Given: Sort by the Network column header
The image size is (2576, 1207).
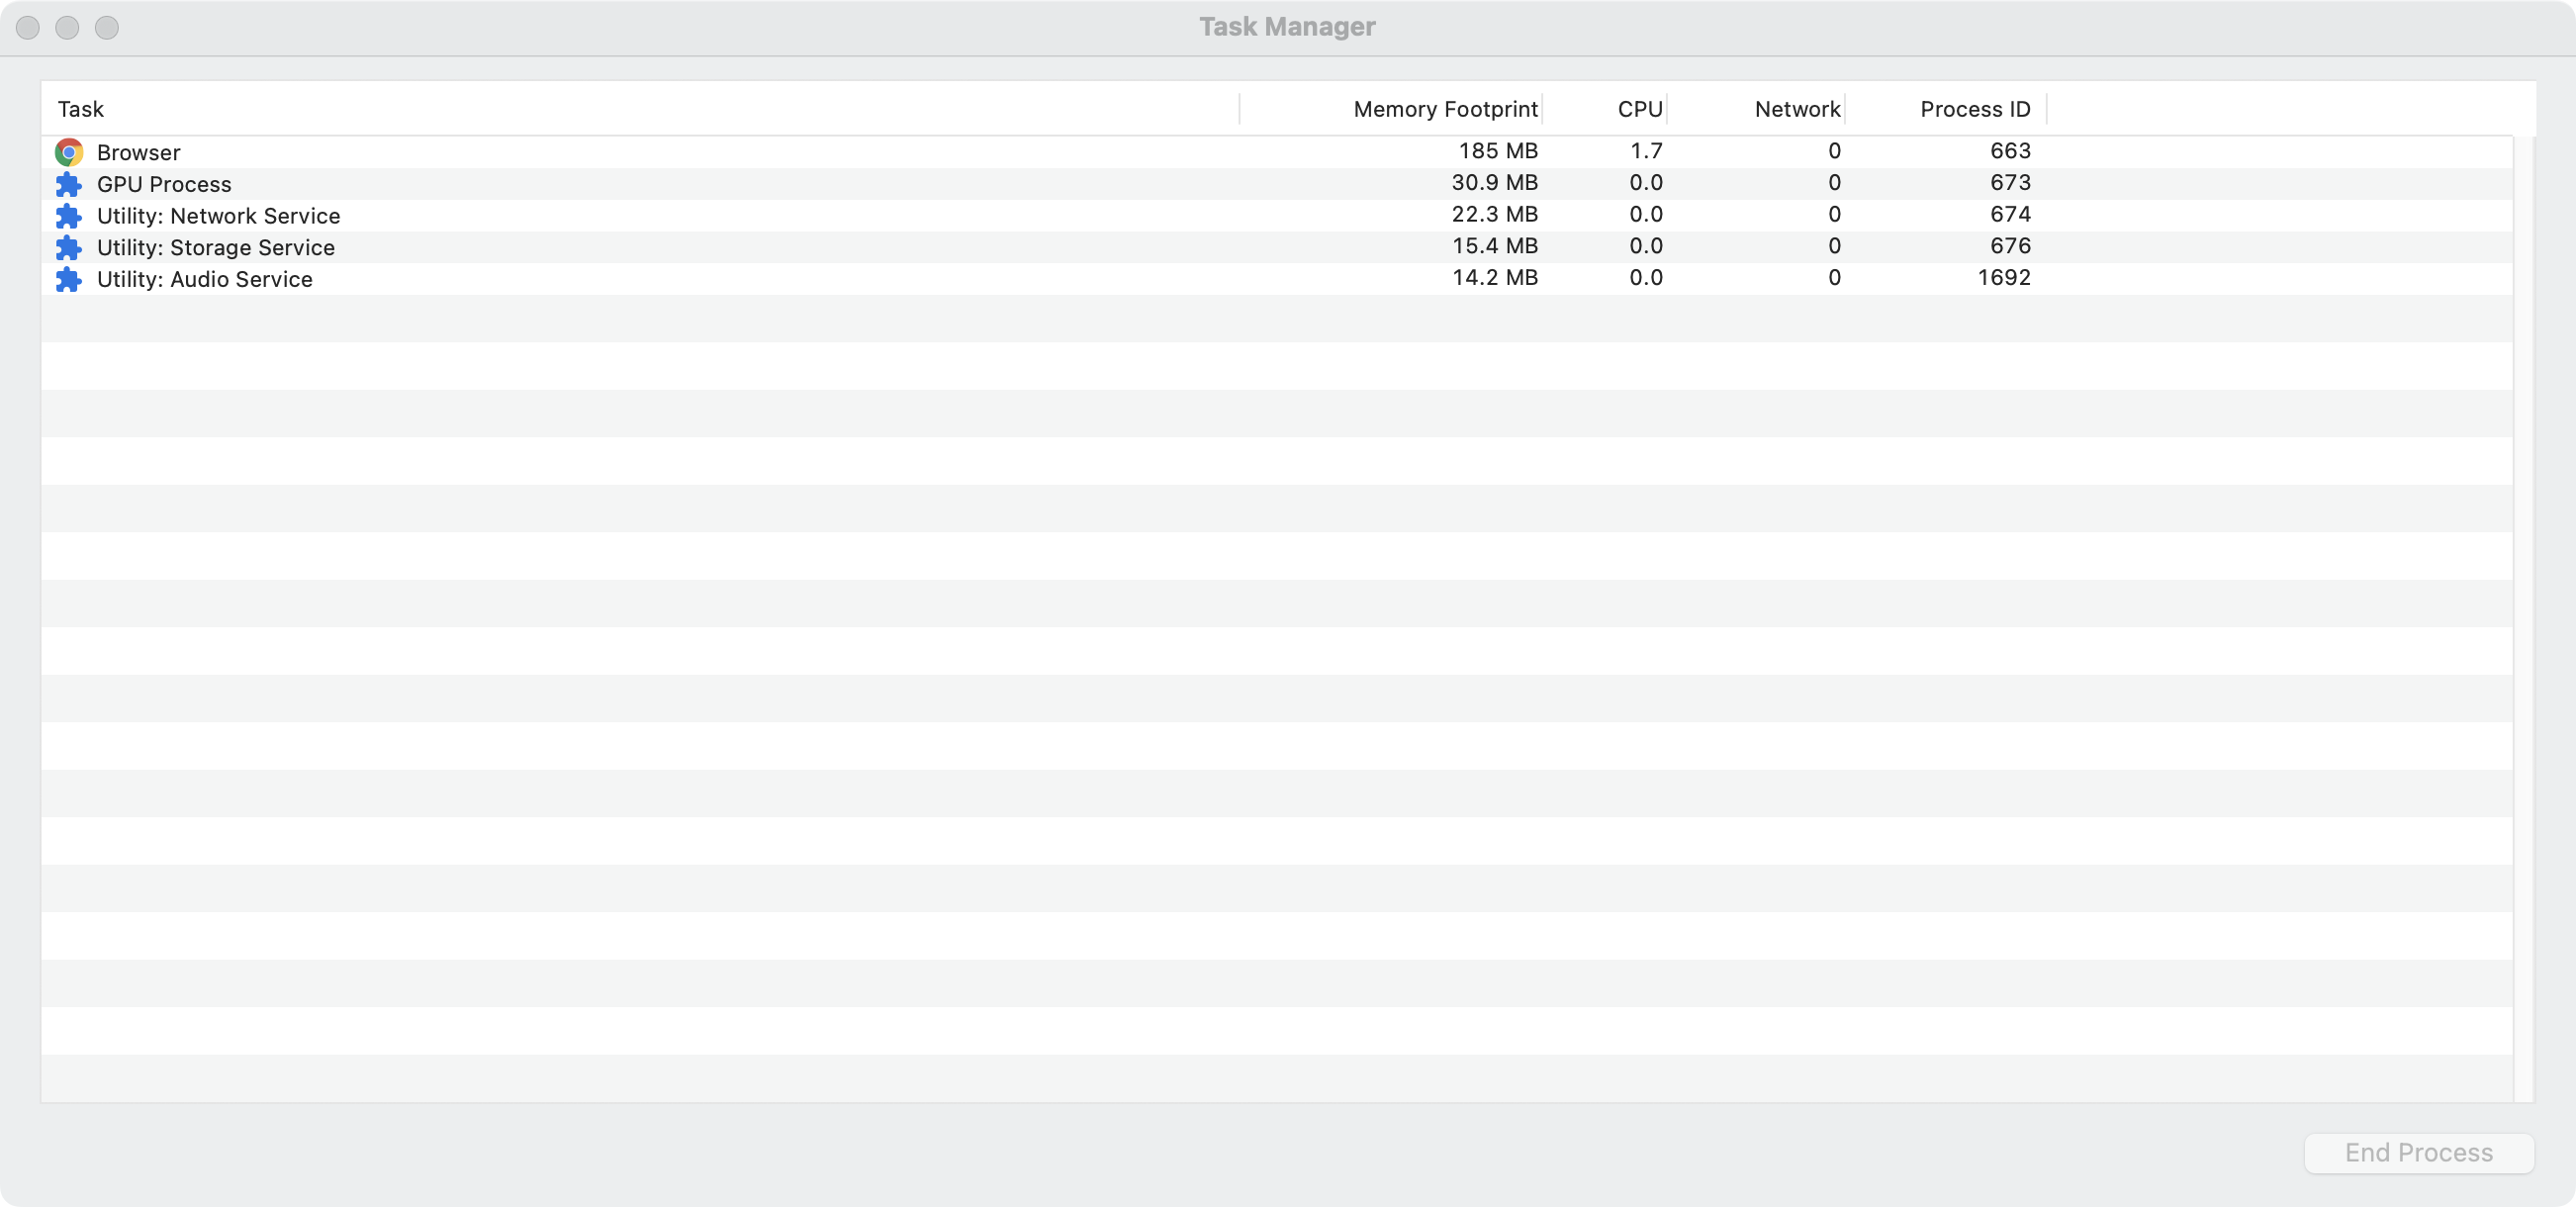Looking at the screenshot, I should tap(1796, 109).
